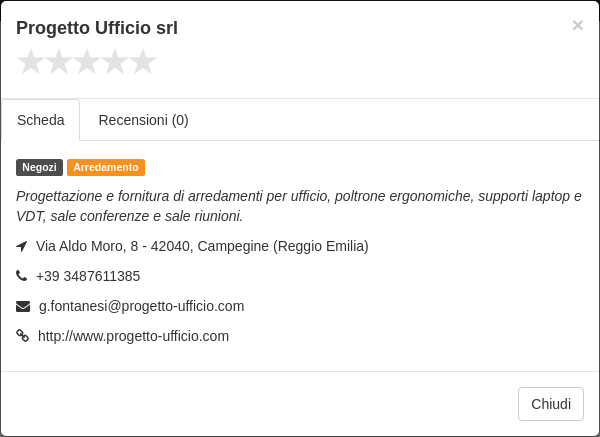
Task: Click the chain link icon
Action: click(23, 336)
